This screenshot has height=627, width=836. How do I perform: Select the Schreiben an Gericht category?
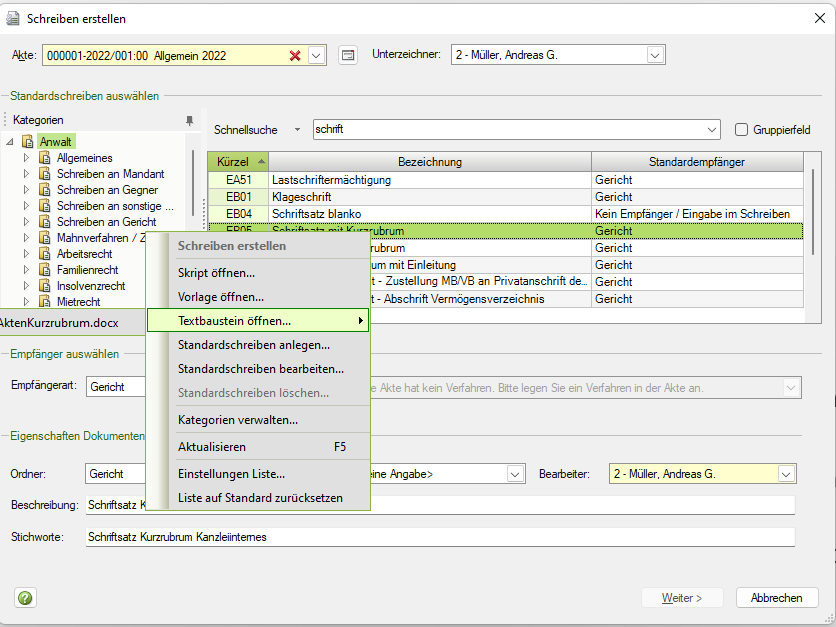pyautogui.click(x=107, y=222)
